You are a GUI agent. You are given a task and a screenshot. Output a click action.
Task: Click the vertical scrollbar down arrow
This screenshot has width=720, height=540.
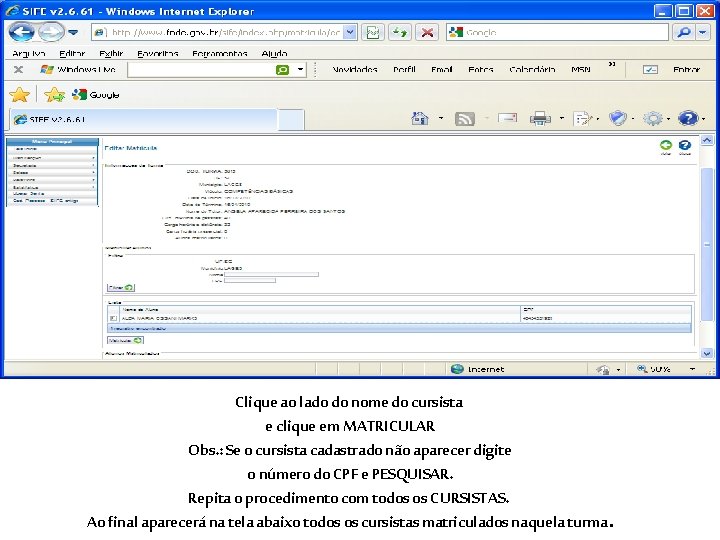(707, 353)
